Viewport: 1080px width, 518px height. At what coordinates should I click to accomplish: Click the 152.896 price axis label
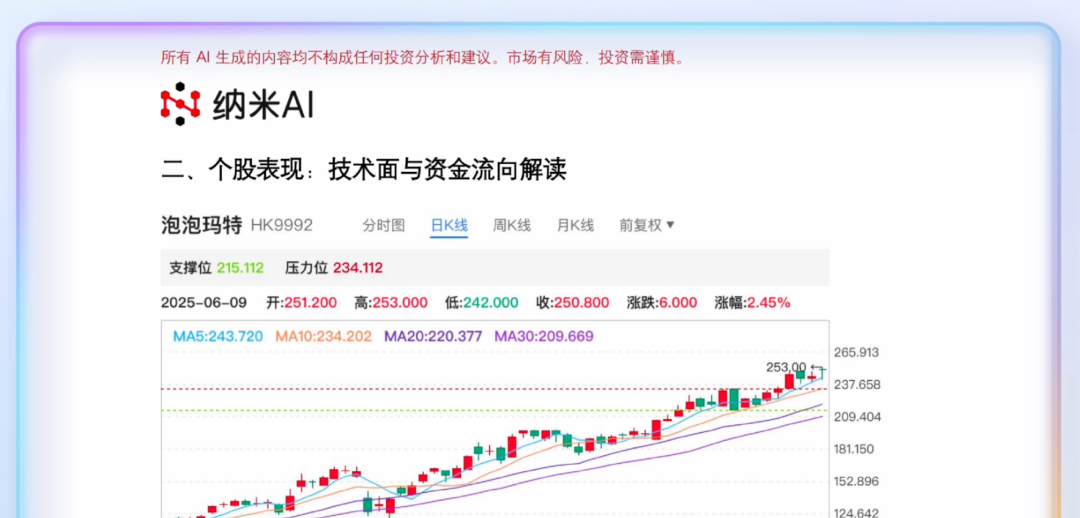pos(856,481)
